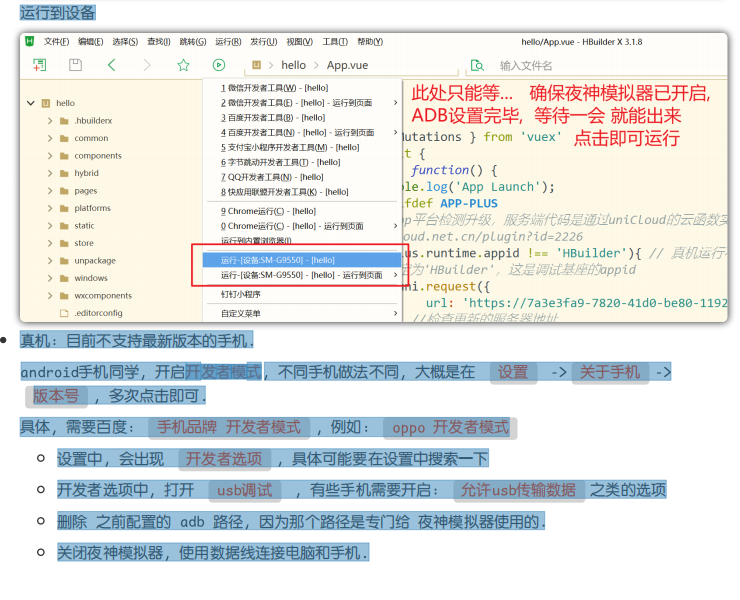Click the static folder icon
Image resolution: width=740 pixels, height=600 pixels.
[64, 226]
